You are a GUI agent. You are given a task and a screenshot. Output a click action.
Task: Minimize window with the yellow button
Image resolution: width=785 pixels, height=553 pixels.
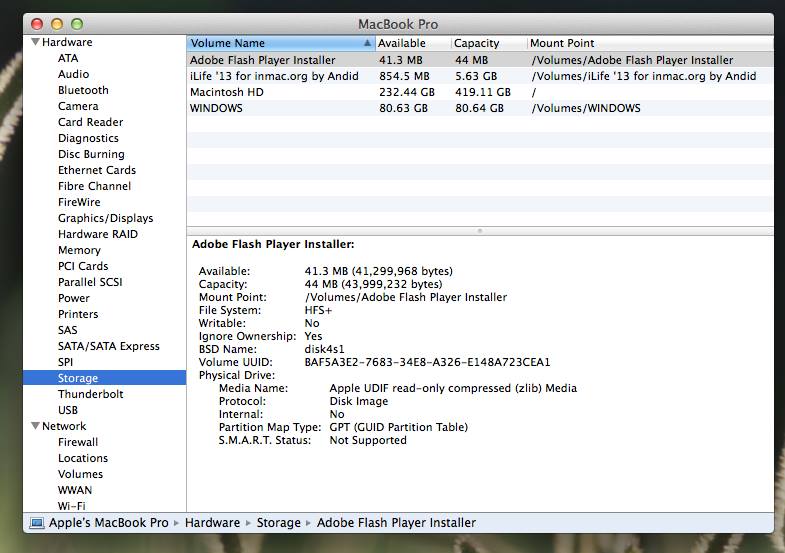click(x=57, y=24)
